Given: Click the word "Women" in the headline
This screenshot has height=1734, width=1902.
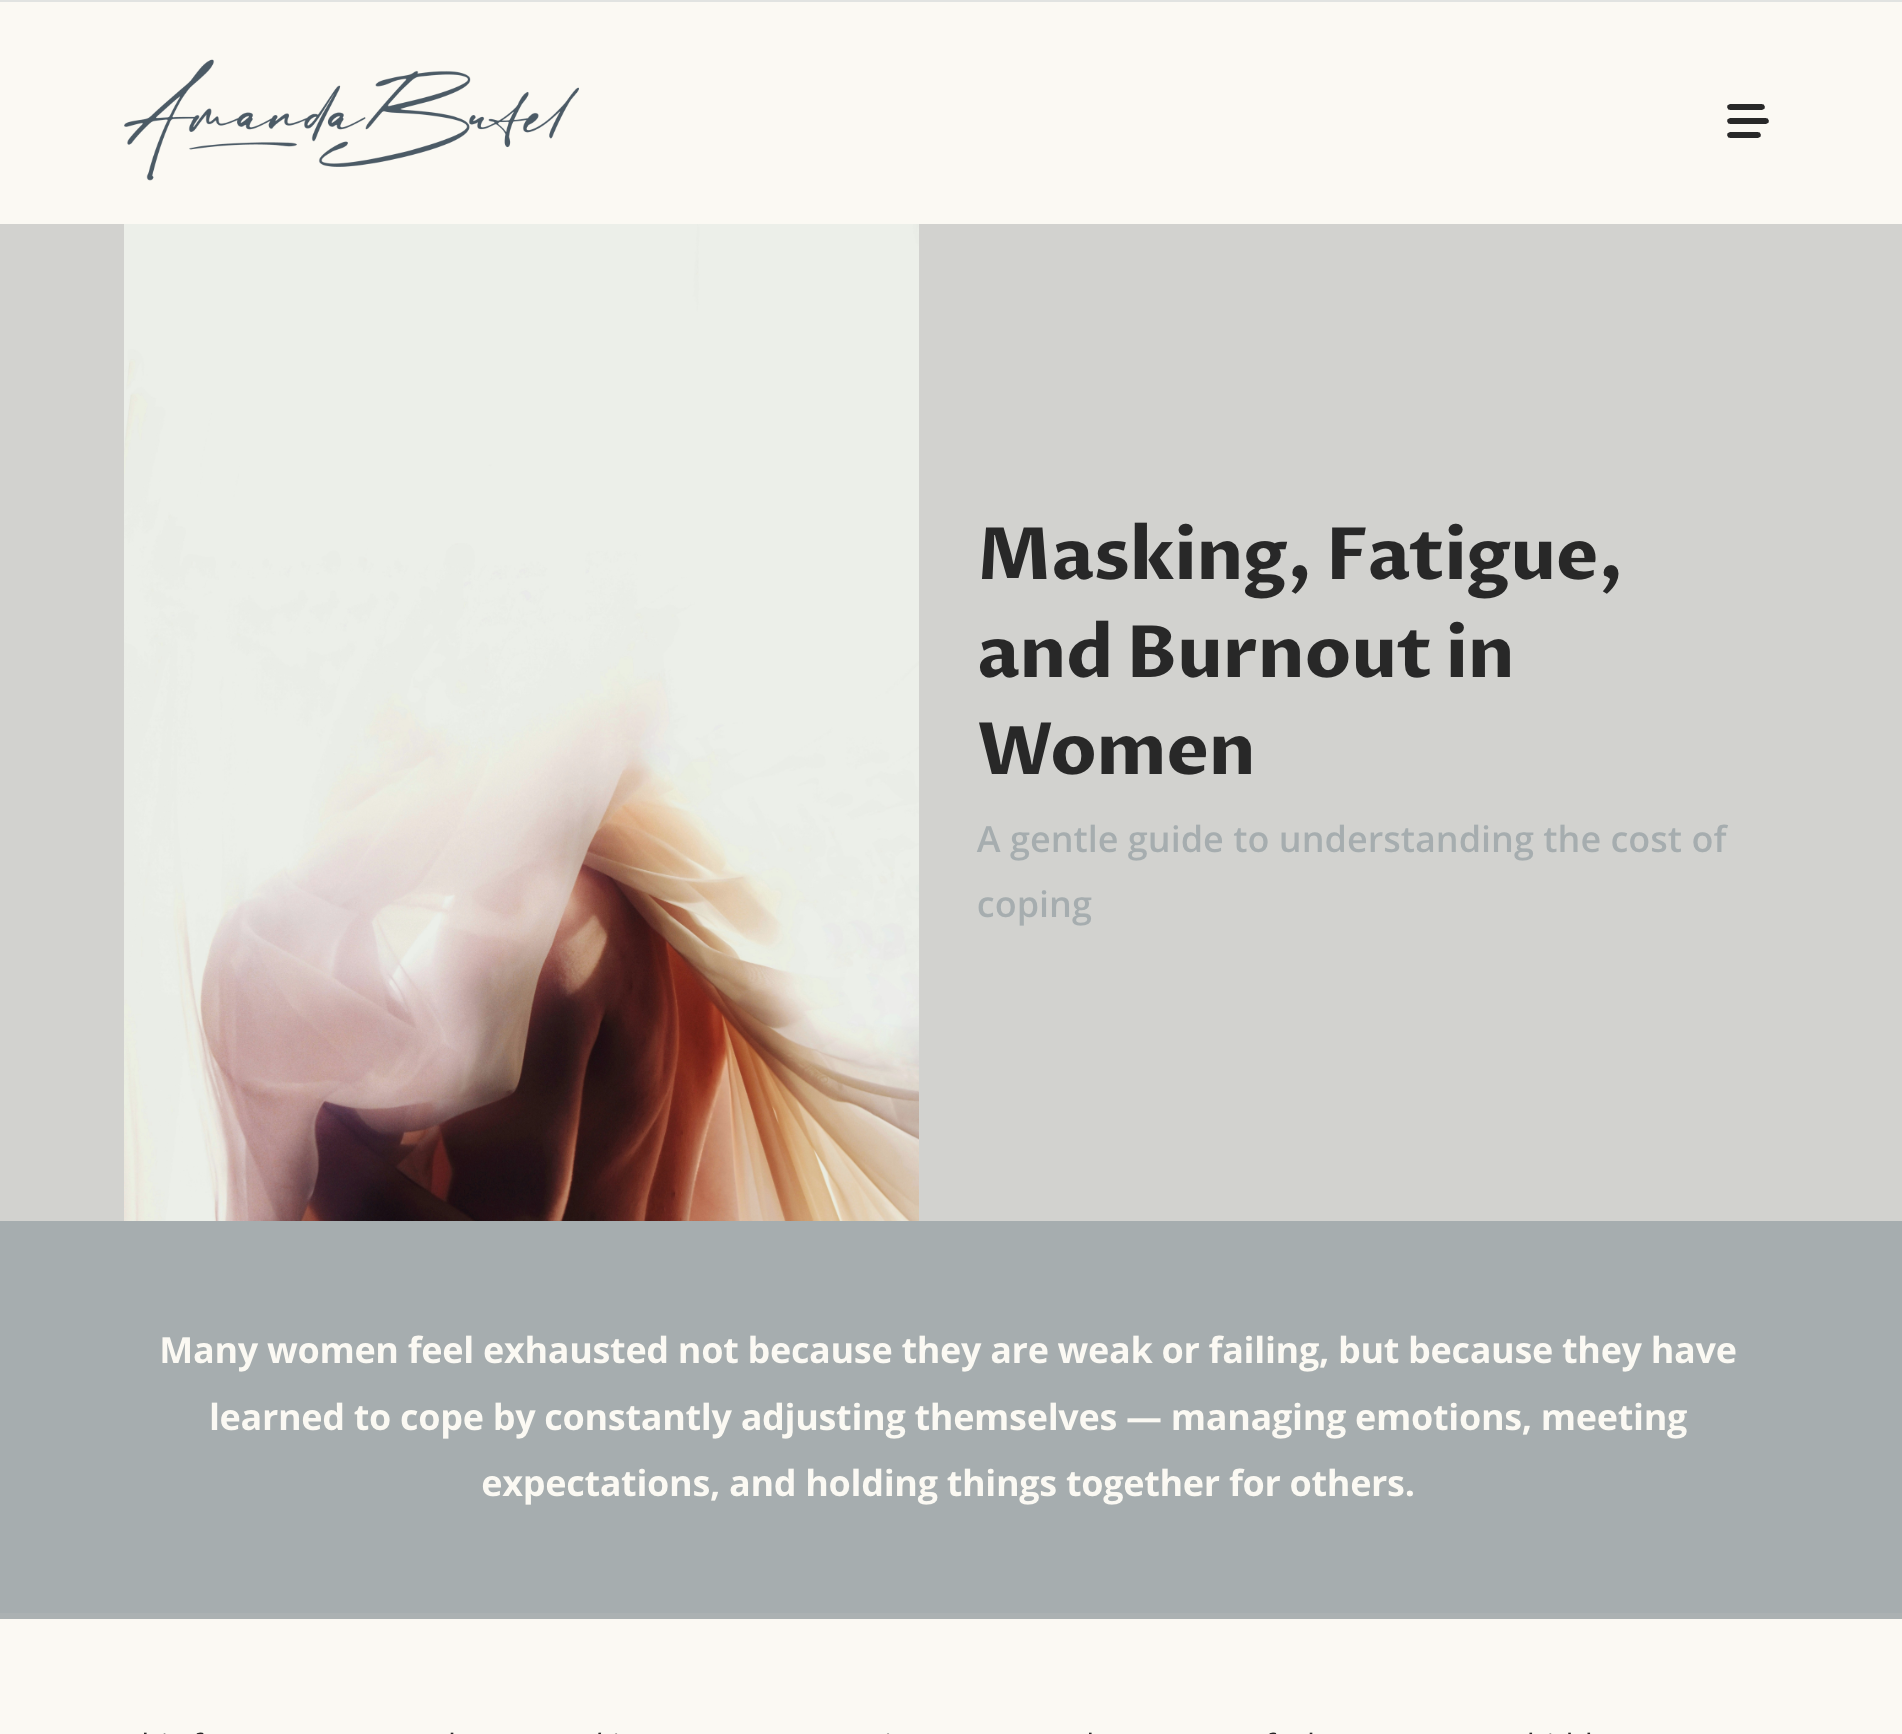Looking at the screenshot, I should click(x=1116, y=750).
